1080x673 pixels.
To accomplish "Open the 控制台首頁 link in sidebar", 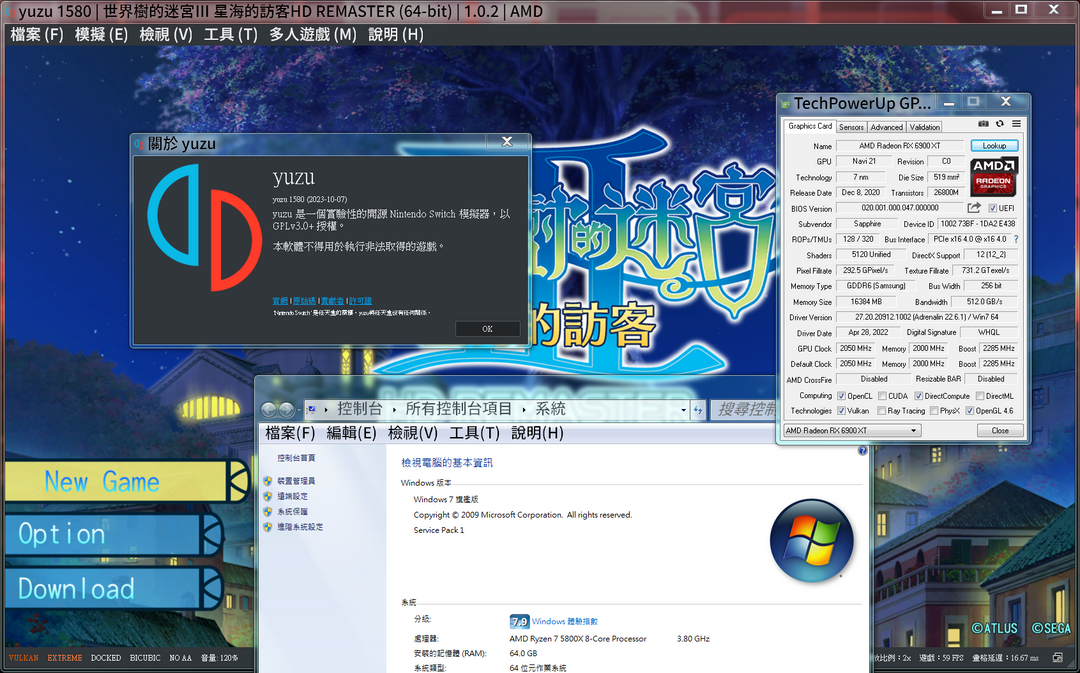I will click(x=296, y=458).
